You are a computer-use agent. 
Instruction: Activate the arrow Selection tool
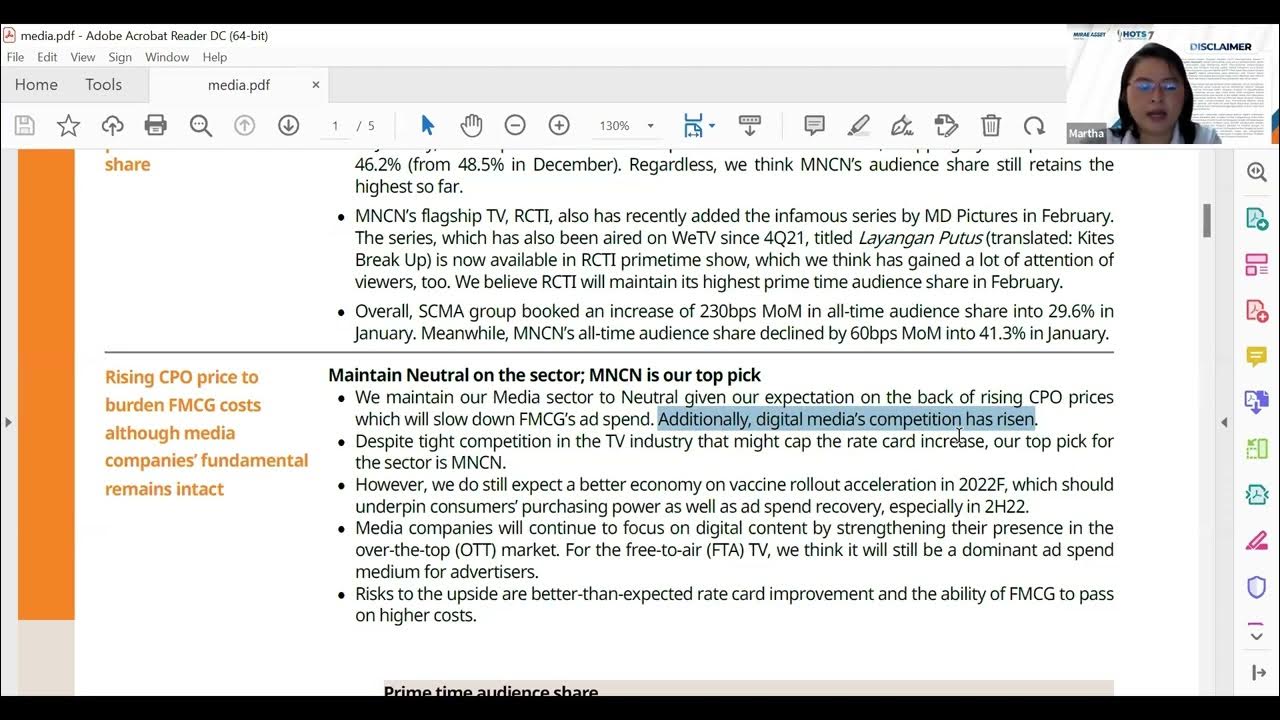point(428,125)
